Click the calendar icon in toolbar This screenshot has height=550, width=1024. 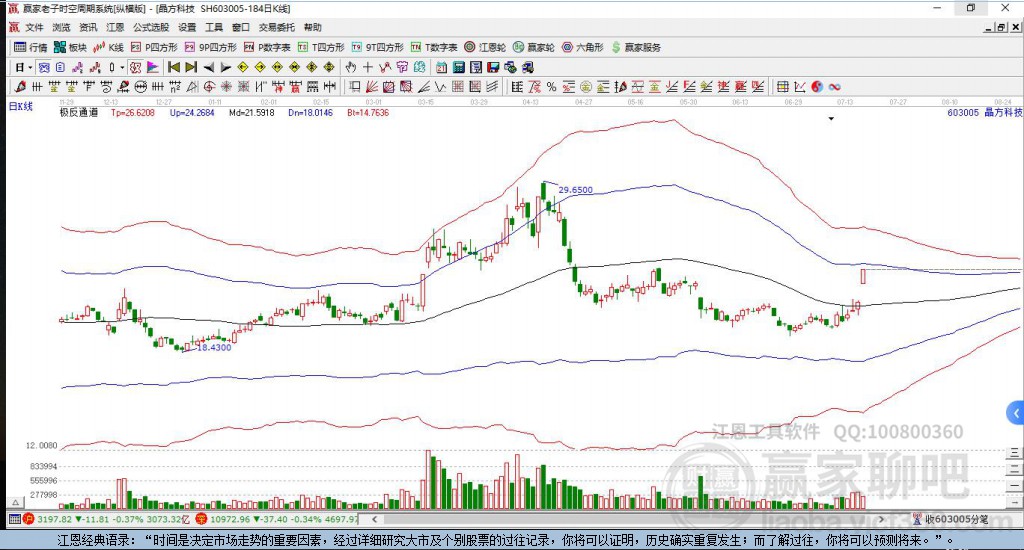click(441, 67)
